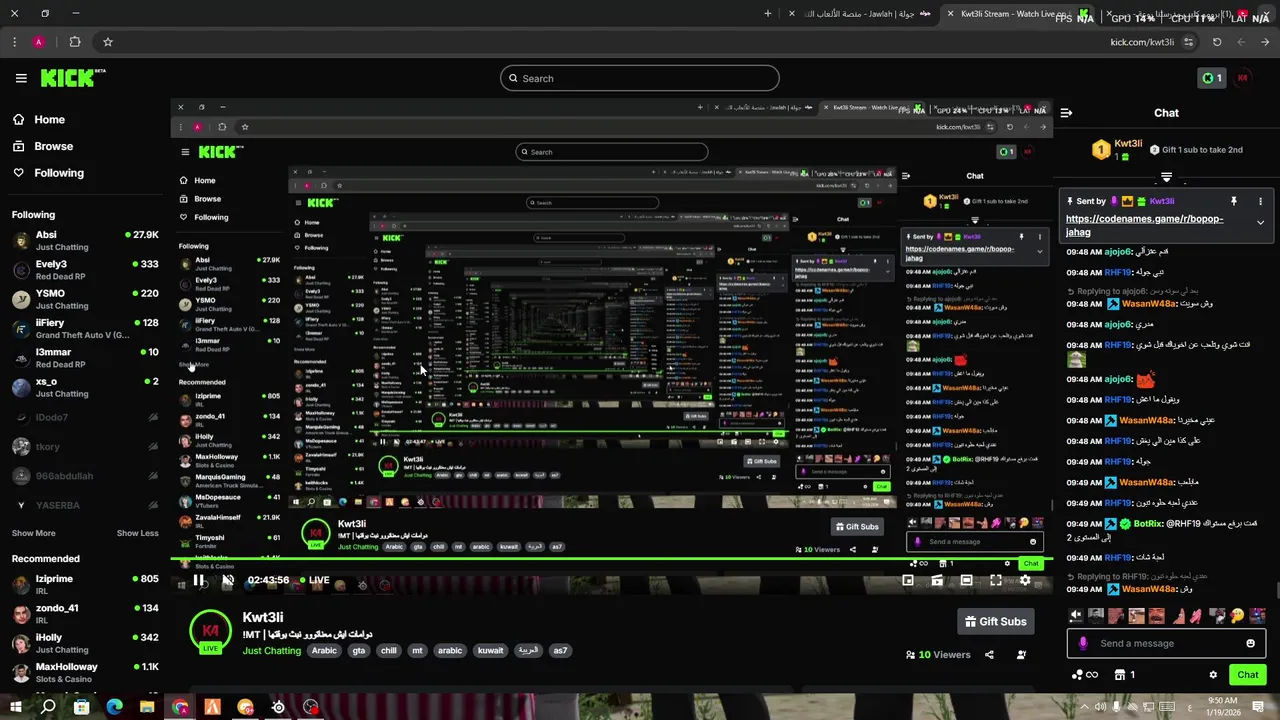The image size is (1280, 720).
Task: Click the bookmark star in the browser toolbar
Action: [x=107, y=42]
